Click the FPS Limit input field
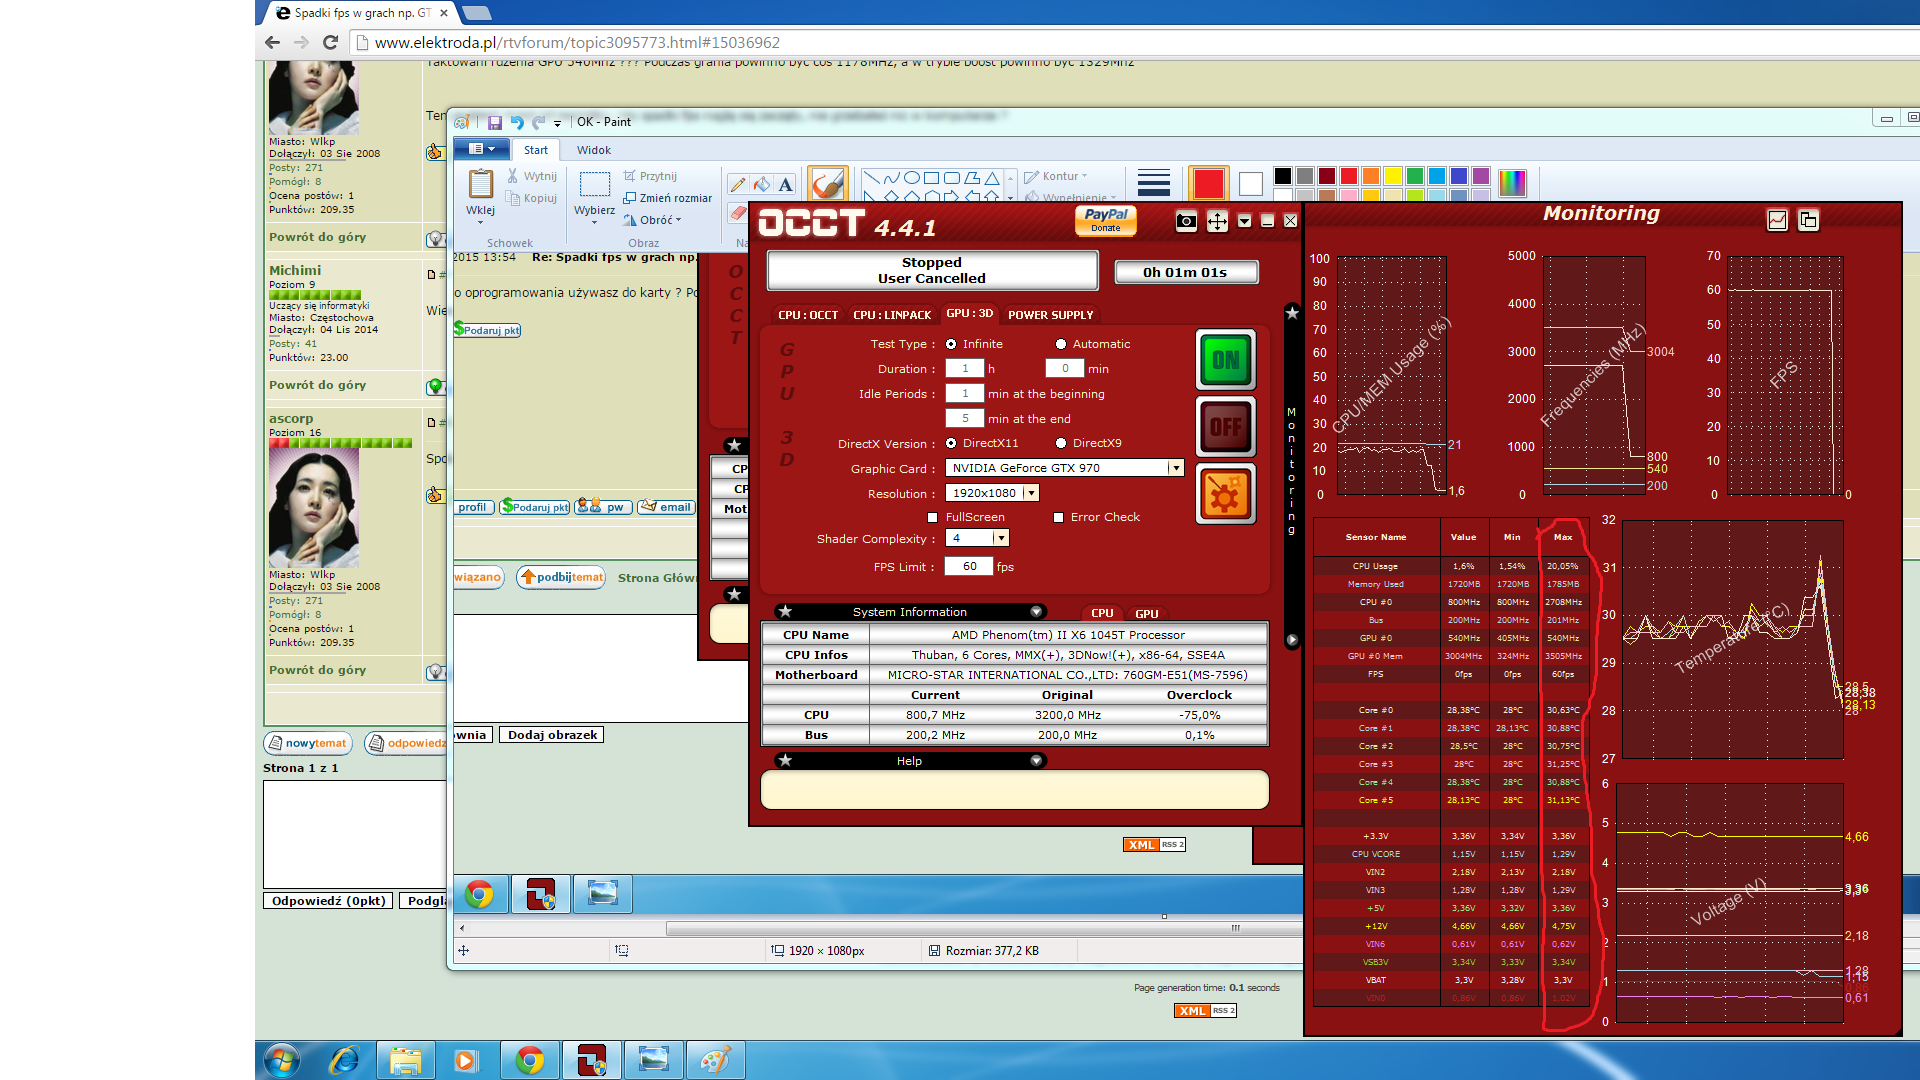This screenshot has width=1920, height=1080. (969, 567)
